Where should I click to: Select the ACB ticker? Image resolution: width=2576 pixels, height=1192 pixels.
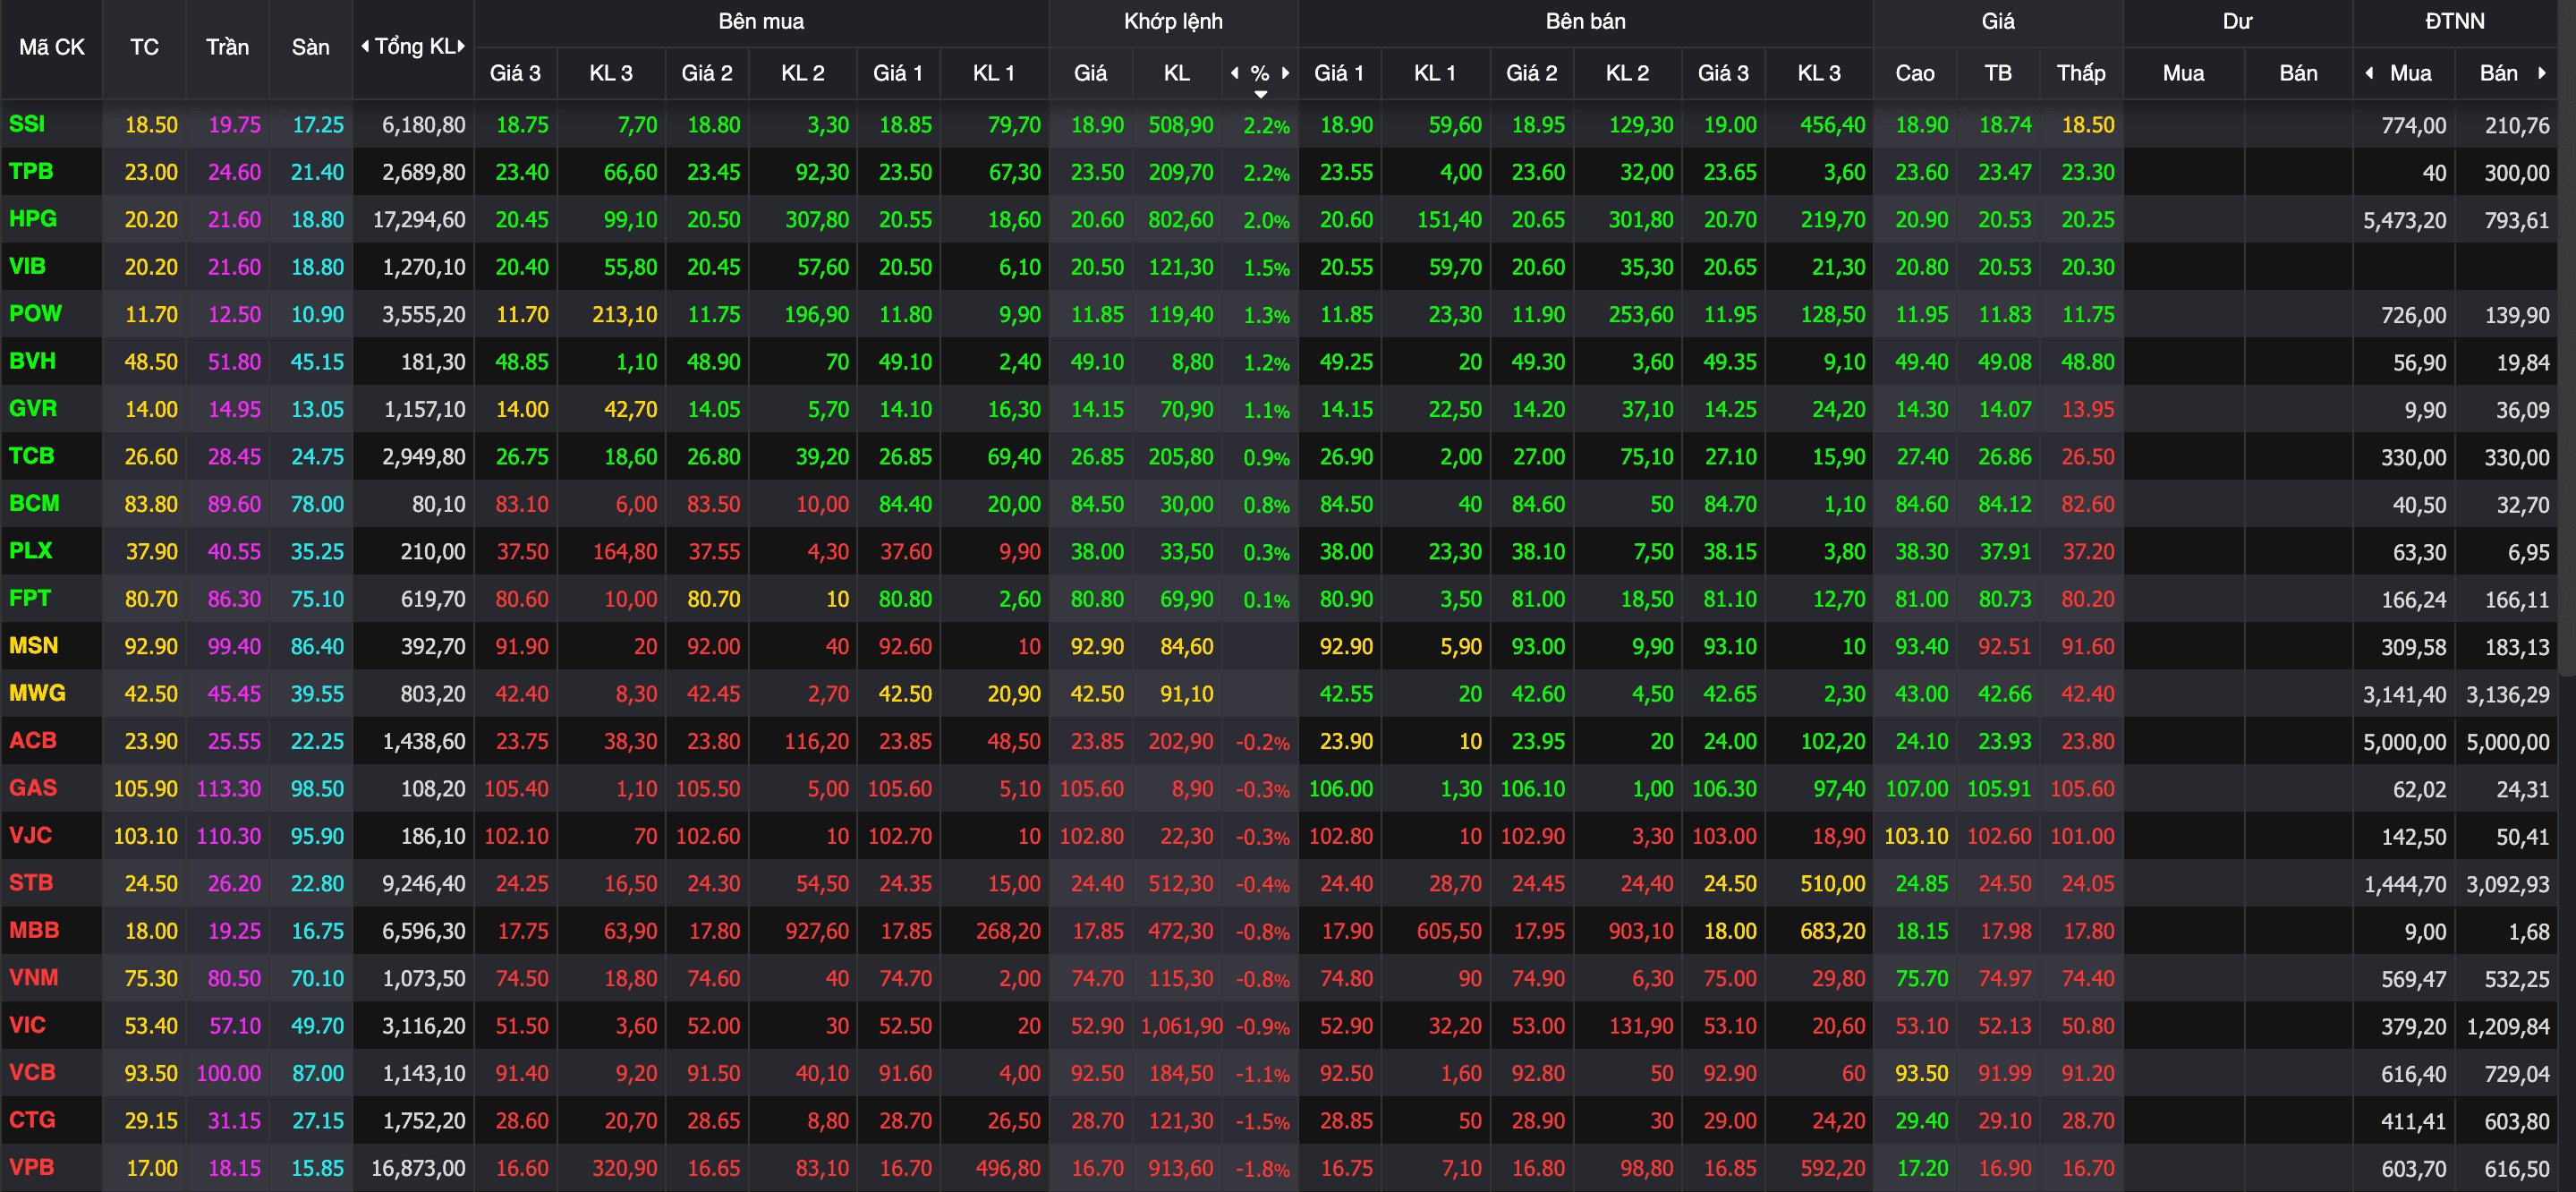click(x=33, y=740)
